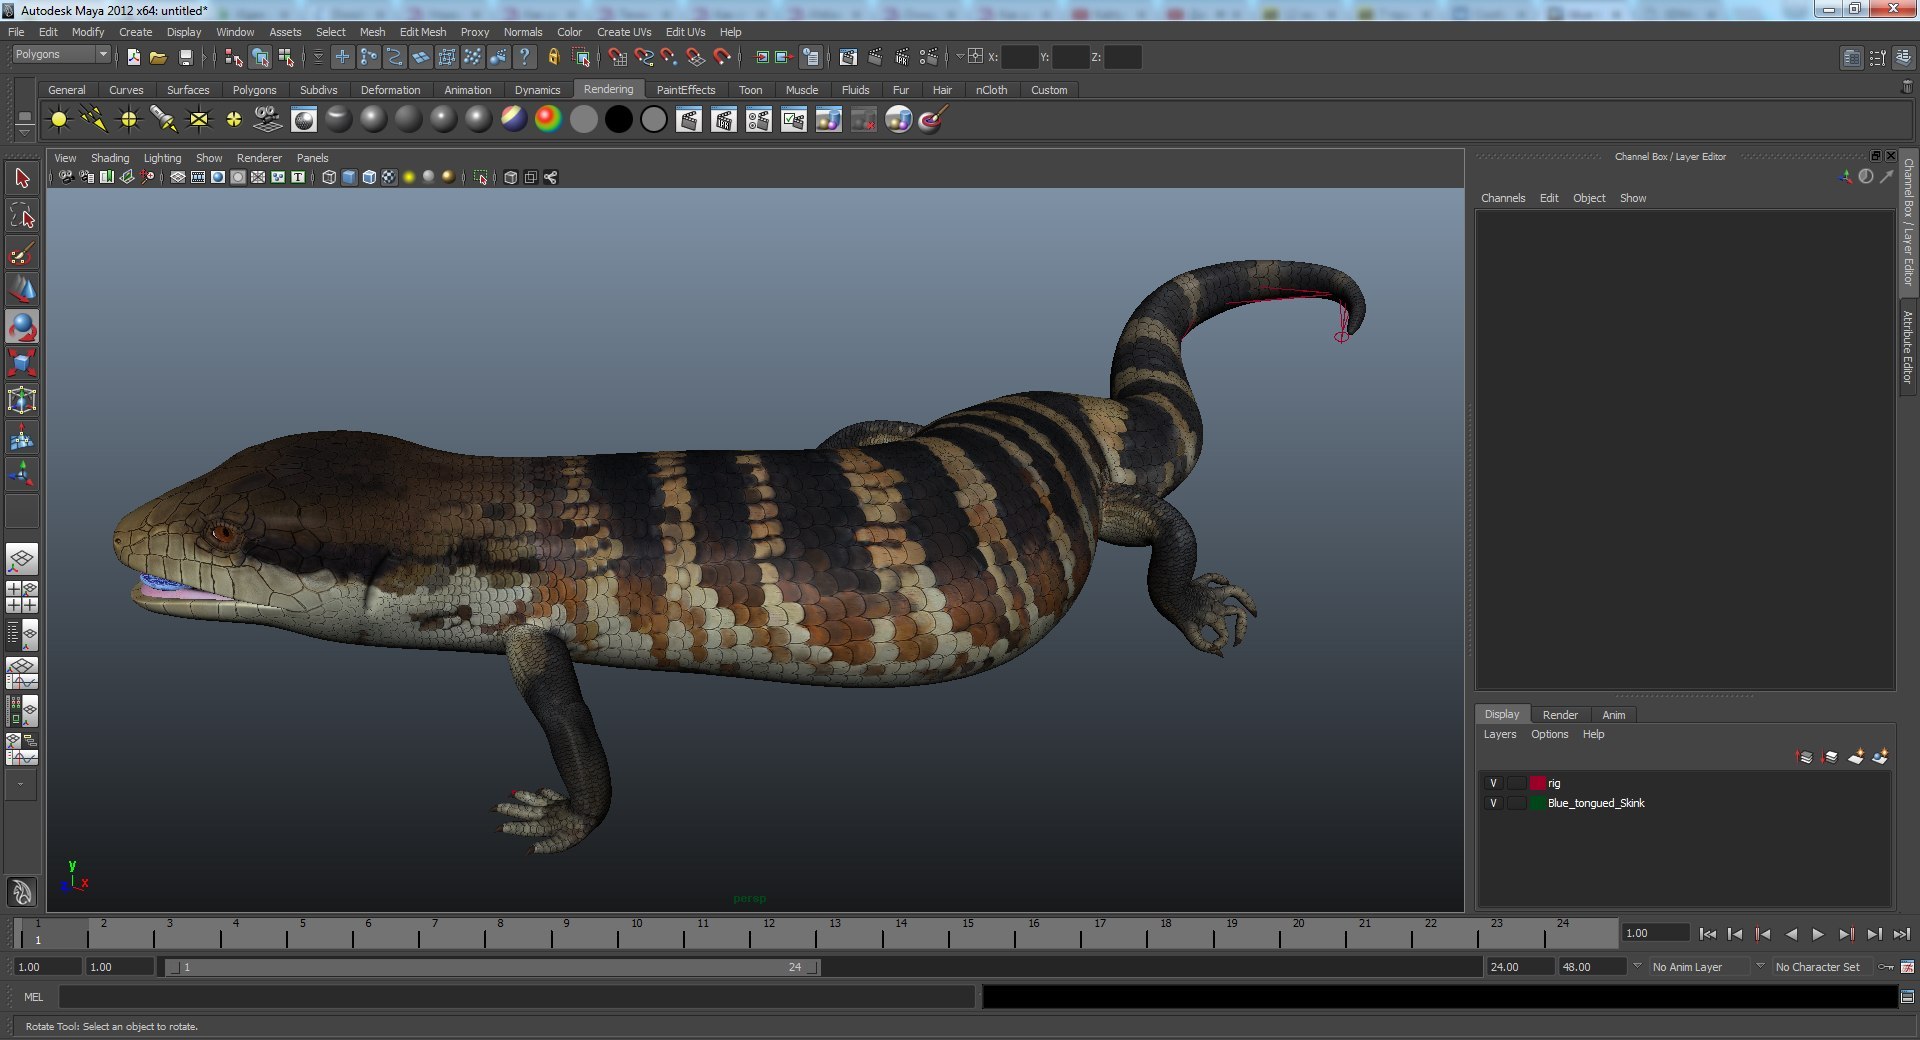Toggle visibility V of rig layer
Screen dimensions: 1920x1040
pos(1493,783)
